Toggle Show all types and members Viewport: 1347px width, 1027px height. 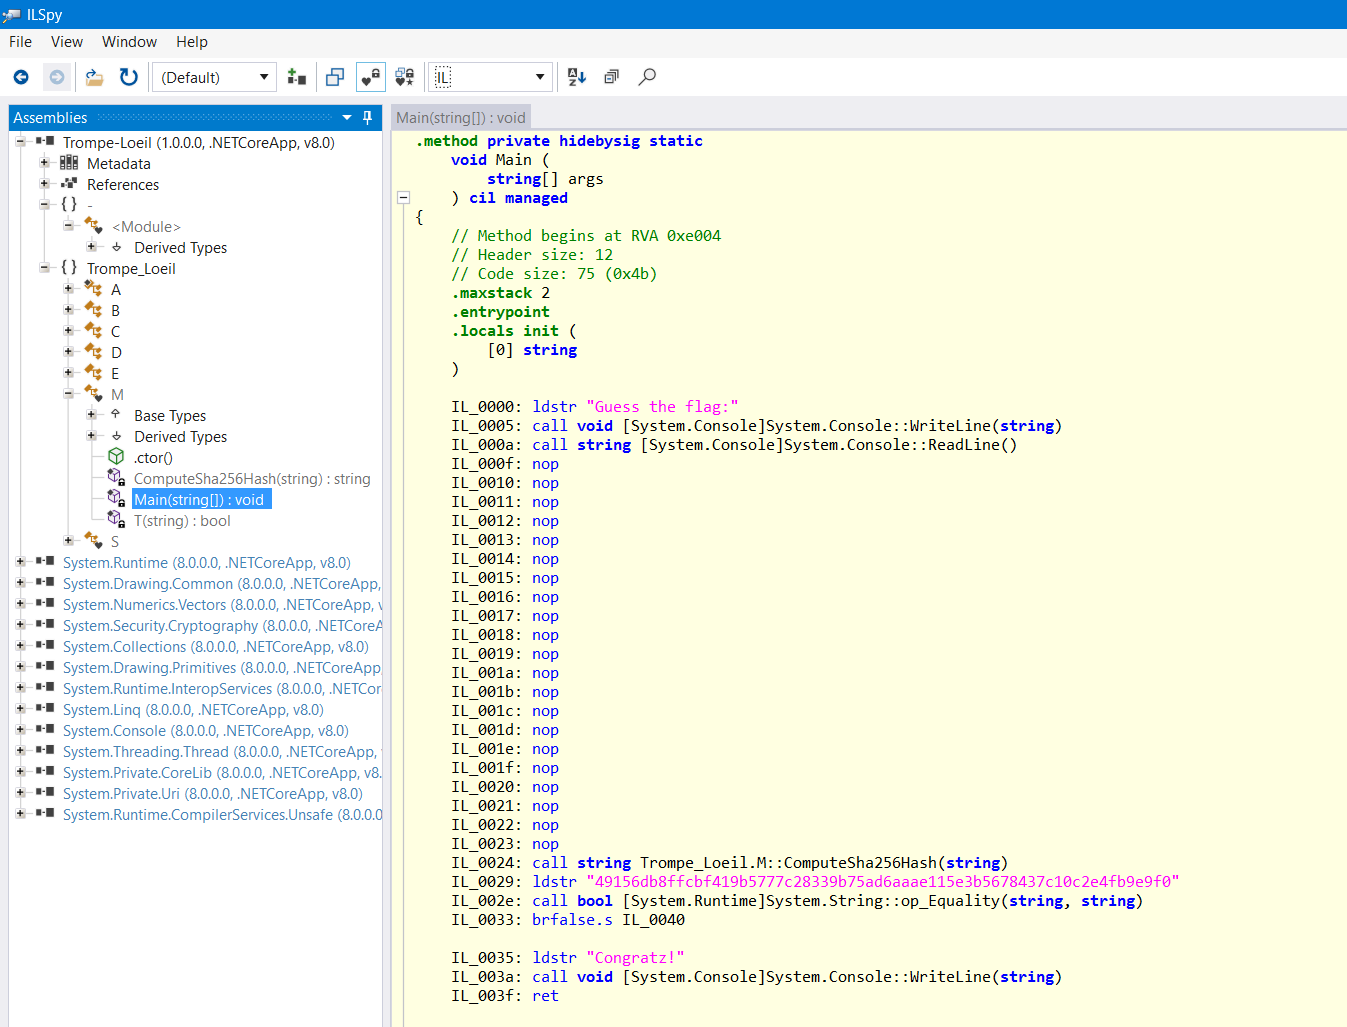click(404, 77)
